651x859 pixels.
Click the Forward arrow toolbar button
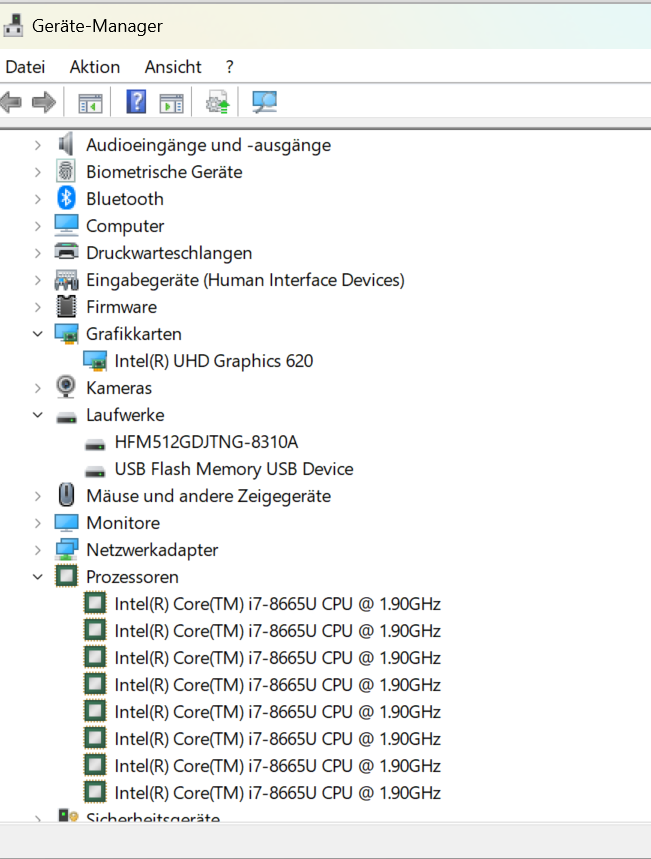coord(44,102)
